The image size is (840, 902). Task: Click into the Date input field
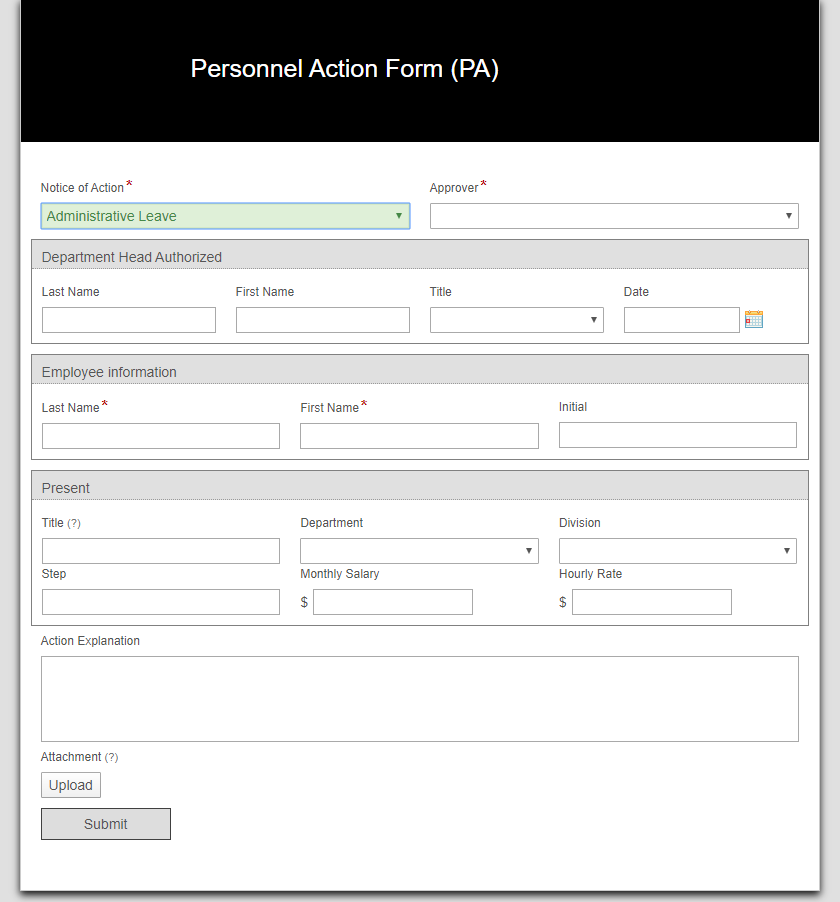681,320
